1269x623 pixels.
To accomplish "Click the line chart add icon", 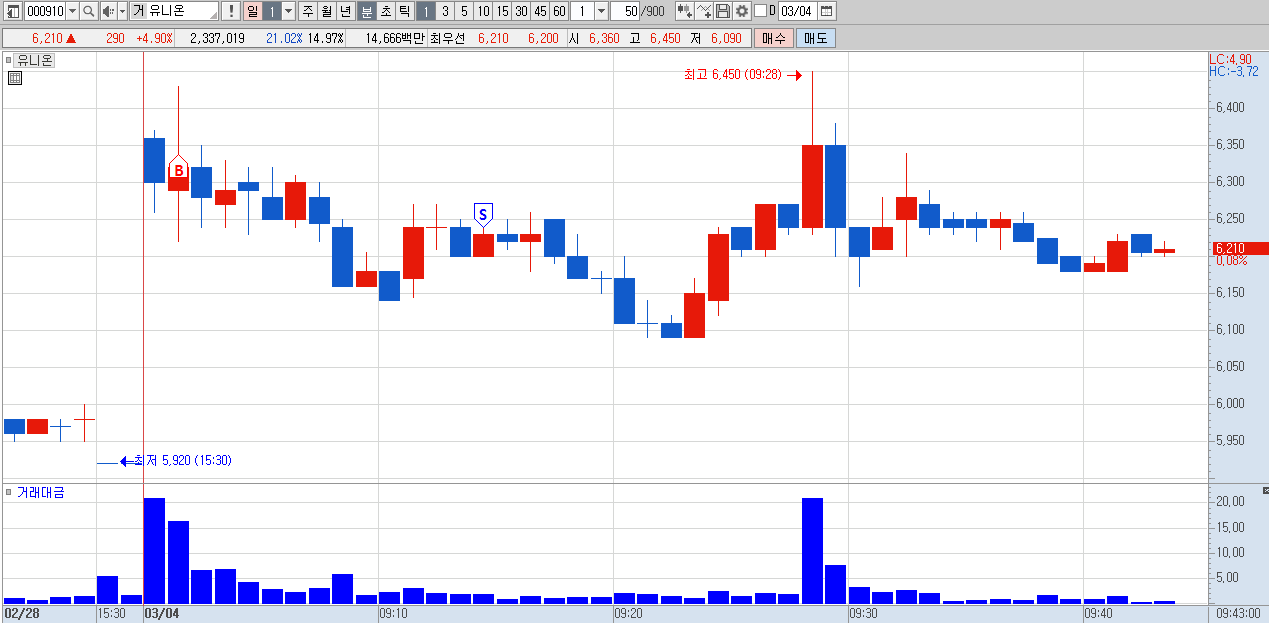I will tap(704, 11).
